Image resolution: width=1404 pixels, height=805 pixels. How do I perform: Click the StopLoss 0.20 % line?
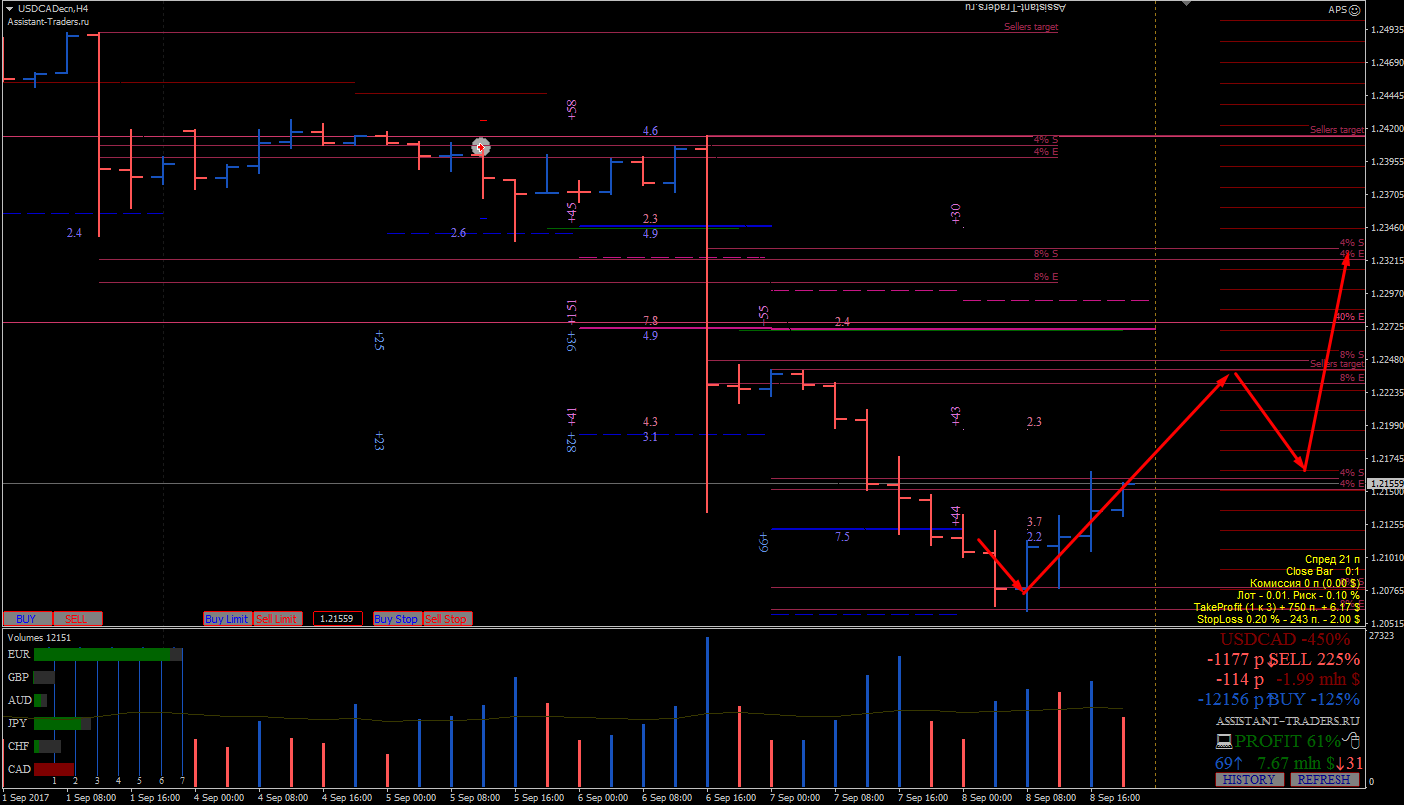[1278, 619]
